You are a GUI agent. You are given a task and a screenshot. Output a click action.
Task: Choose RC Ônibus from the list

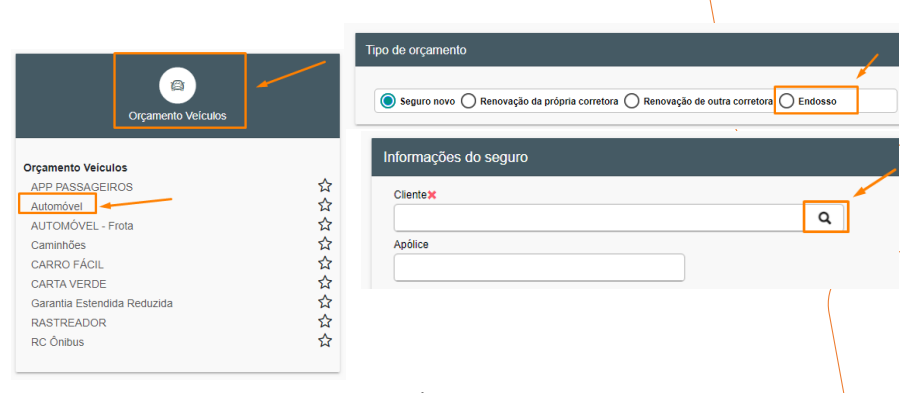(x=57, y=342)
